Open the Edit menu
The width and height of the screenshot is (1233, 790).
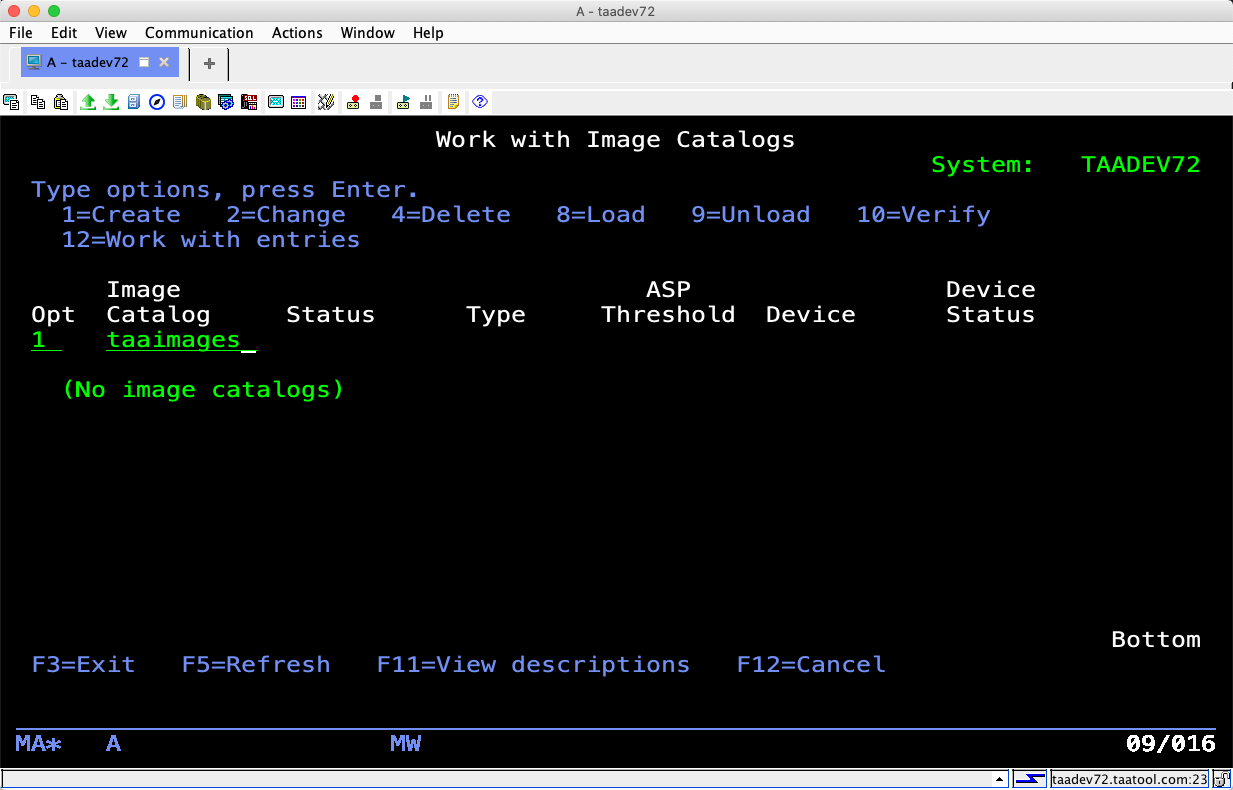coord(64,33)
